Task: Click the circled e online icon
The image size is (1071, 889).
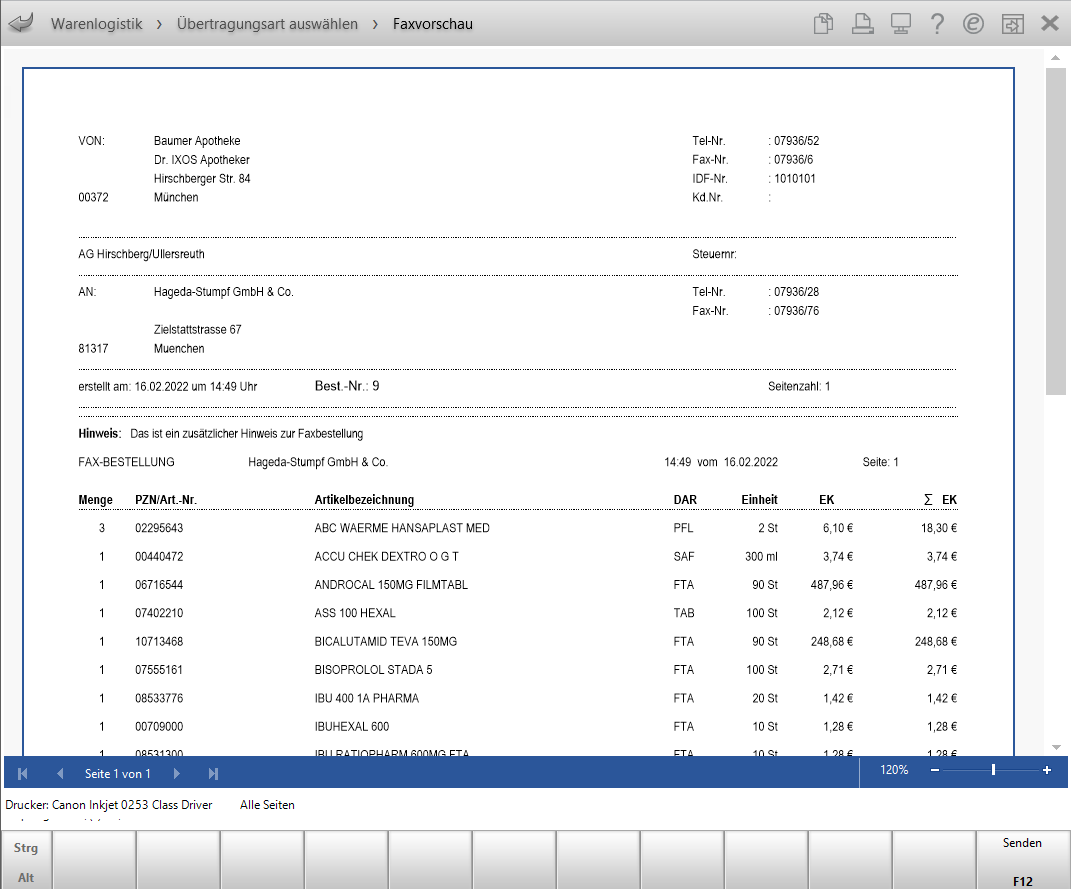Action: [x=973, y=23]
